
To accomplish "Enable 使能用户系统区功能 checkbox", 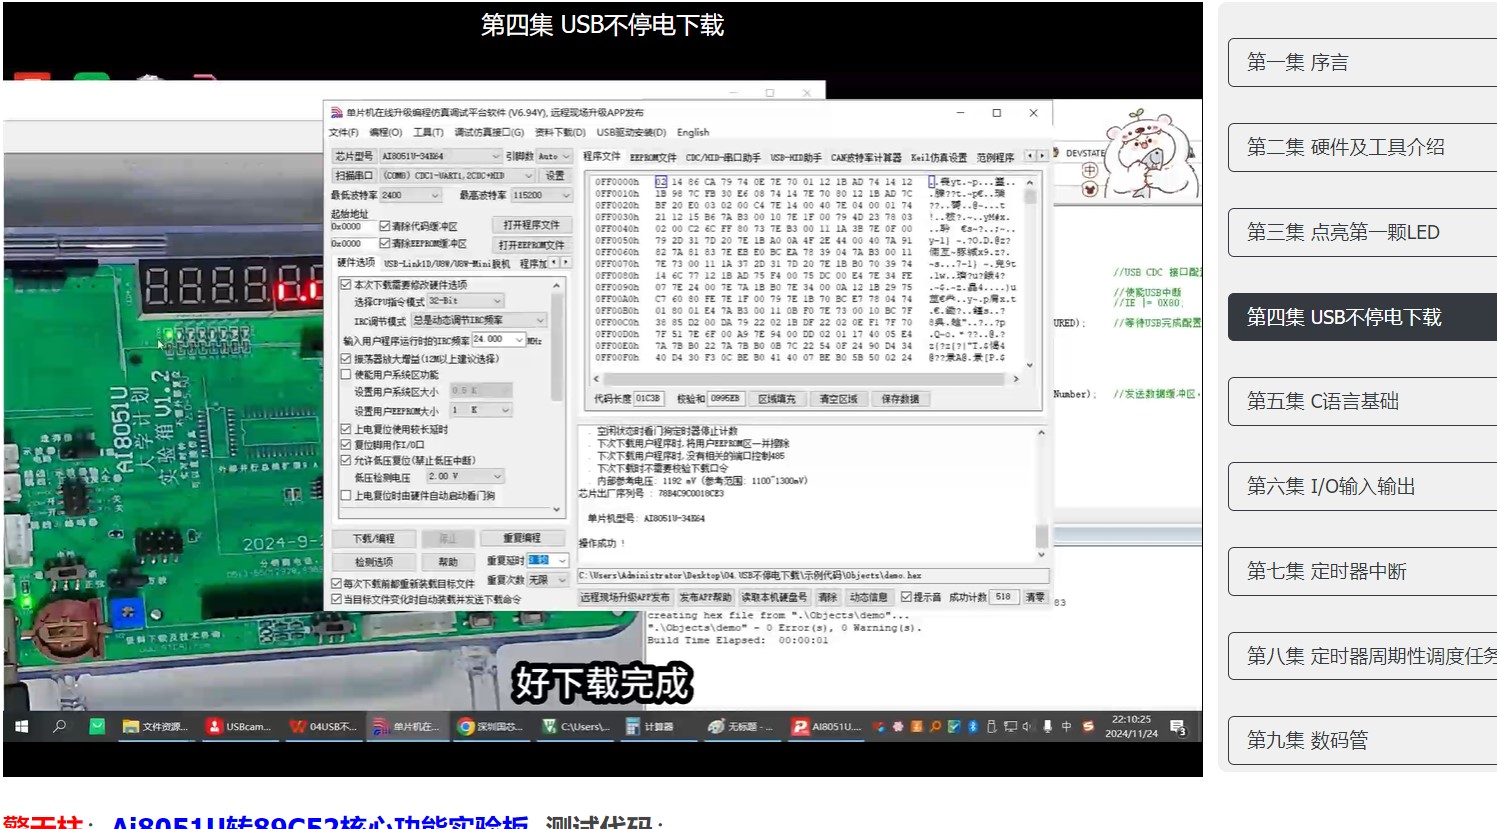I will coord(346,375).
